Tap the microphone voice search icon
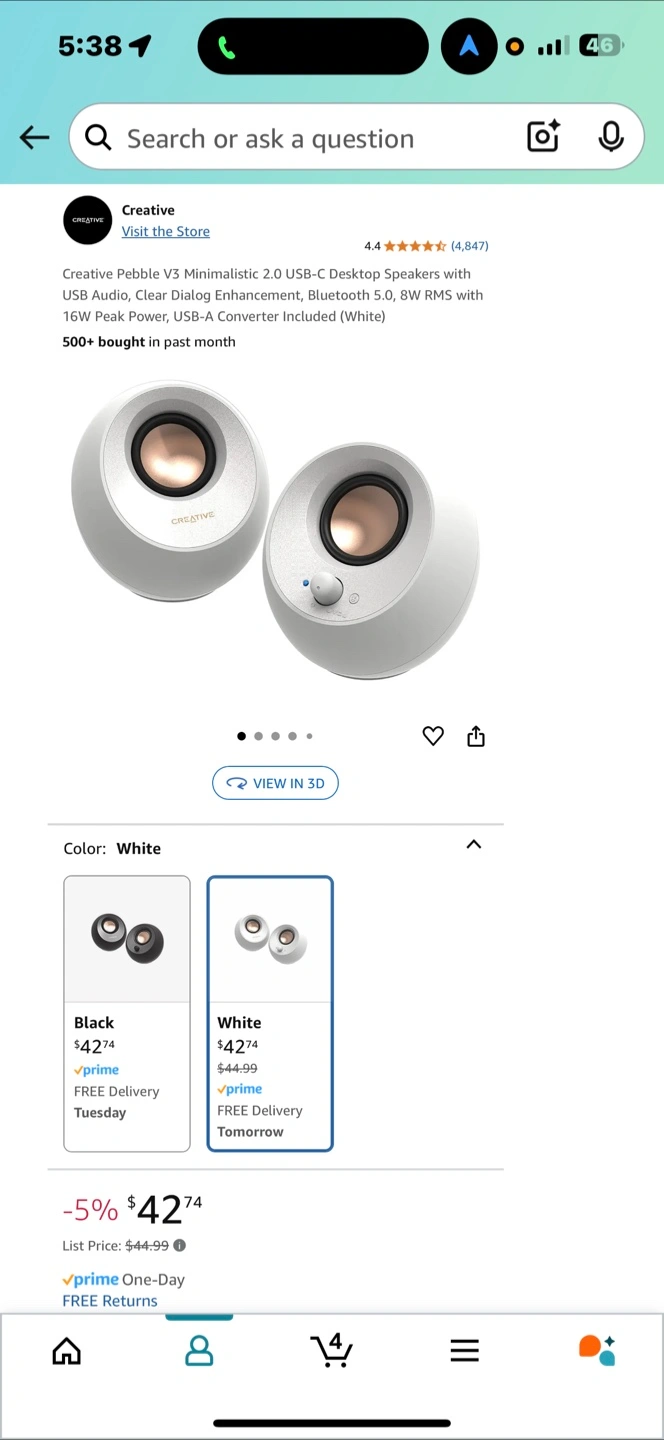The height and width of the screenshot is (1440, 664). (611, 137)
